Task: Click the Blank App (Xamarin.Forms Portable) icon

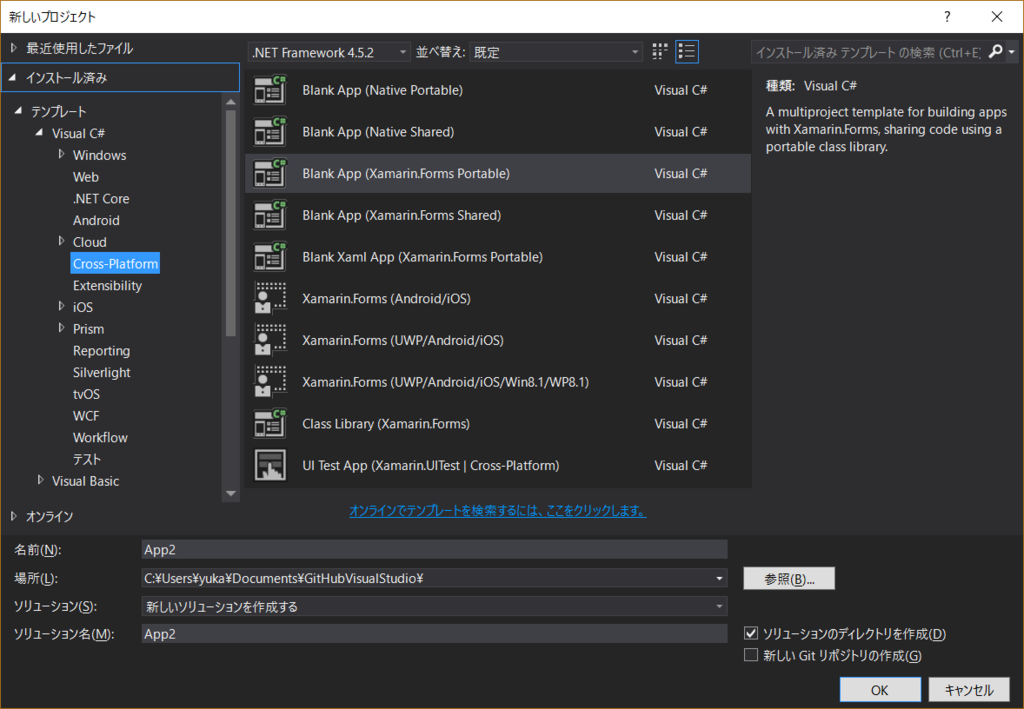Action: [x=270, y=174]
